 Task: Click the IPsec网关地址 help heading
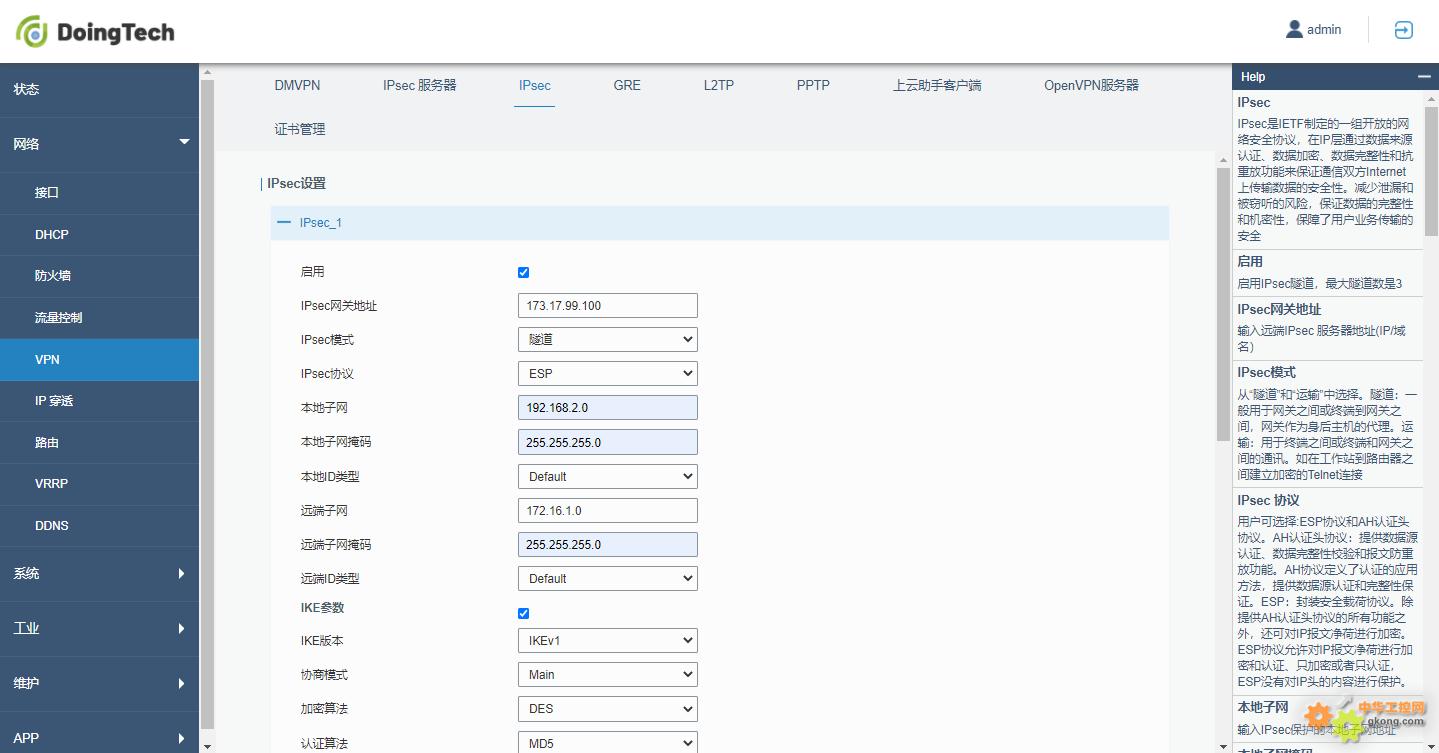coord(1279,309)
